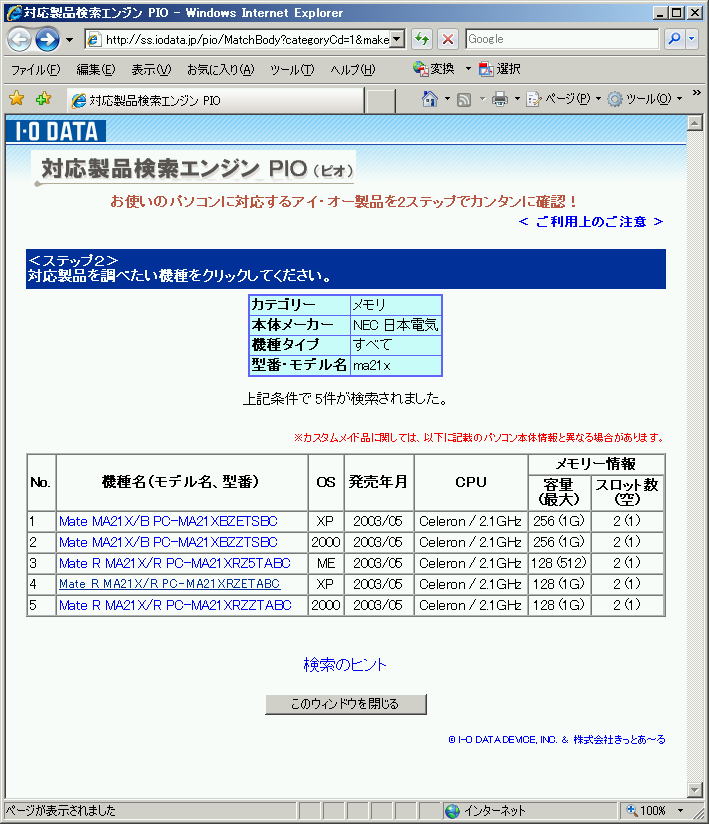
Task: Show more commands via double chevron
Action: tap(696, 93)
